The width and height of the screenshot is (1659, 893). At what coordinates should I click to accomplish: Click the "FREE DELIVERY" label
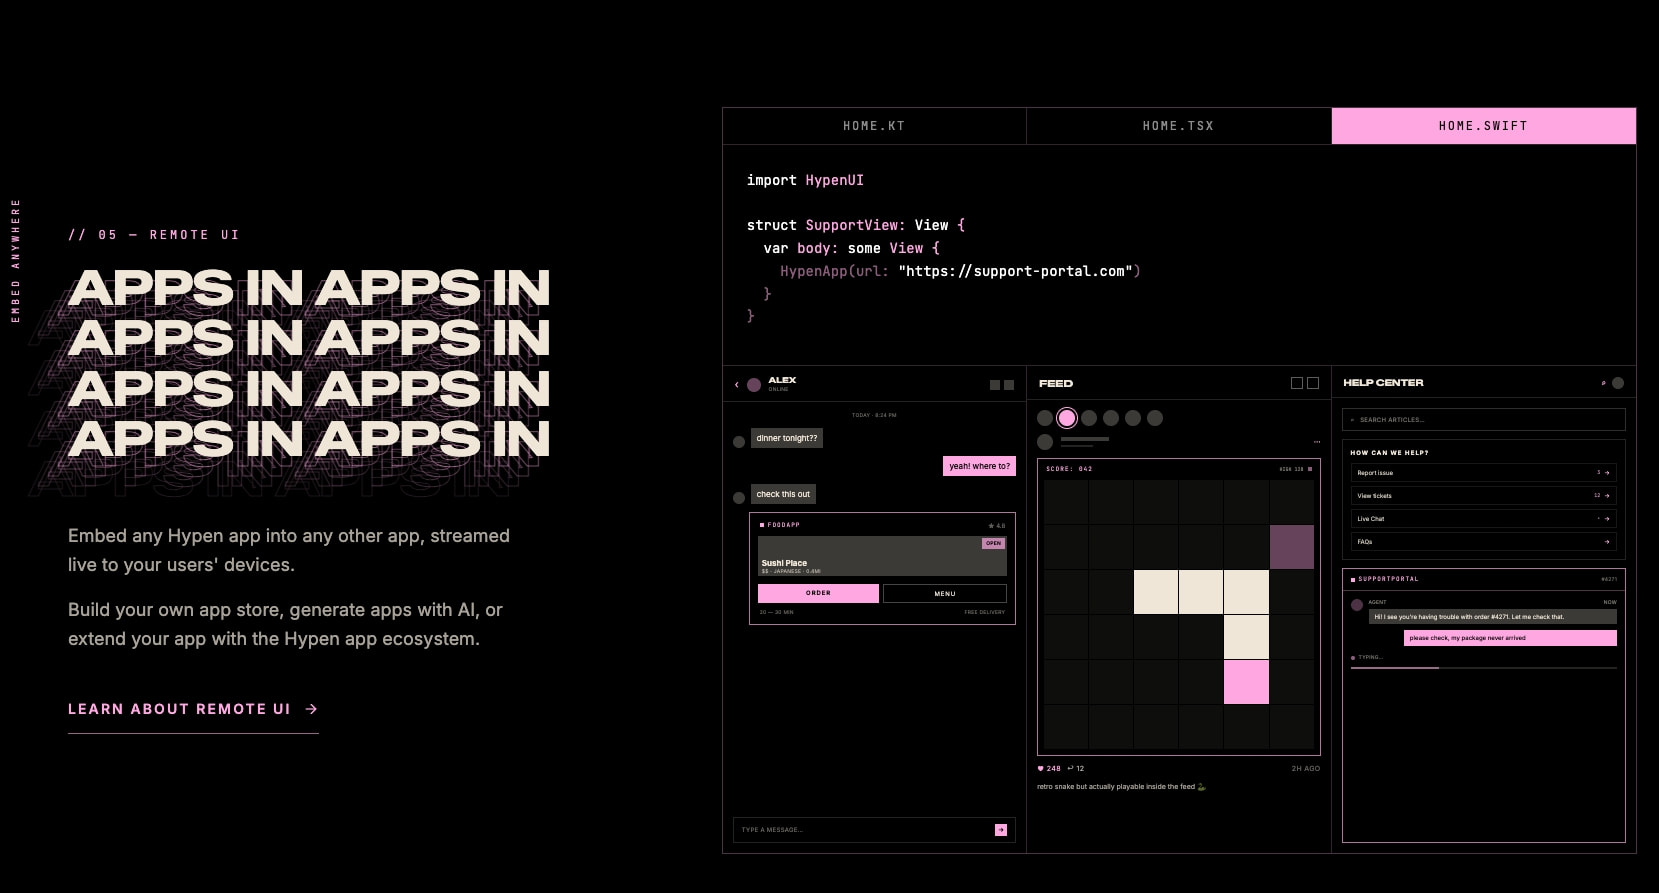tap(984, 612)
